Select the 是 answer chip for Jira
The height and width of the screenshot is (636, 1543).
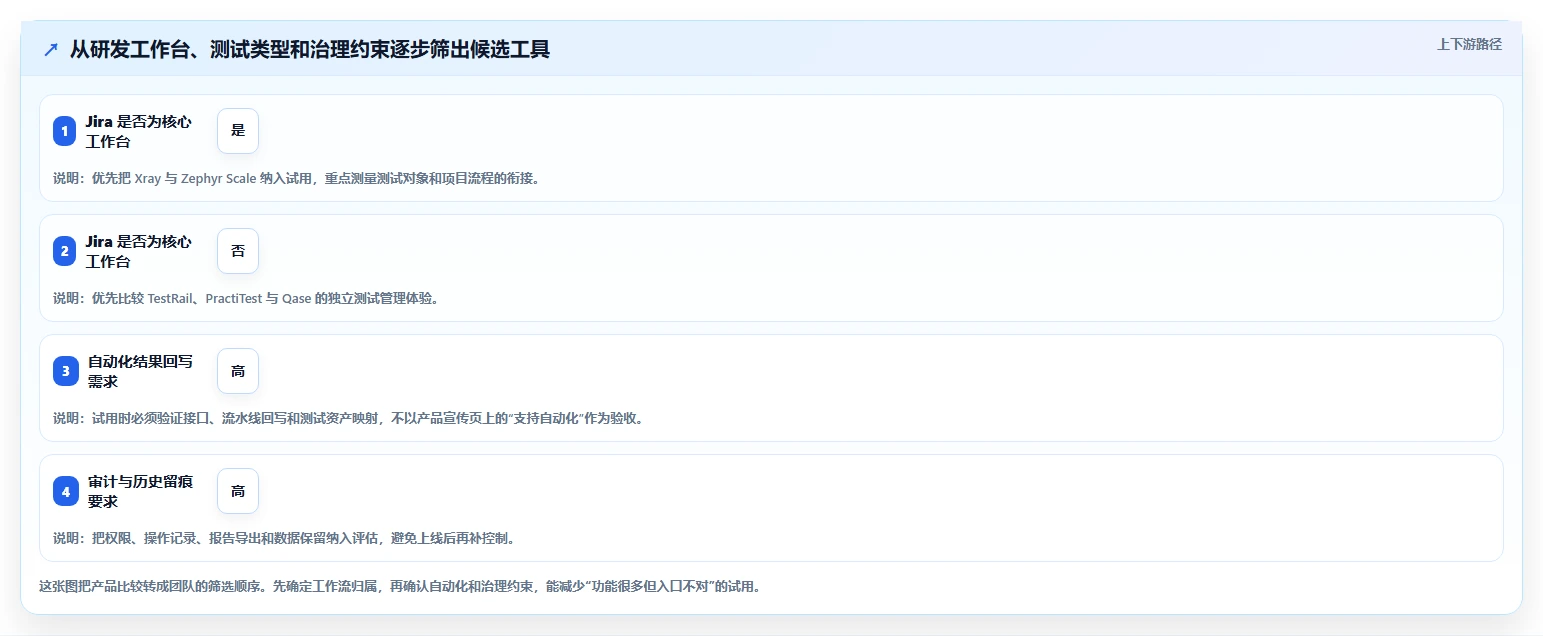[x=238, y=131]
